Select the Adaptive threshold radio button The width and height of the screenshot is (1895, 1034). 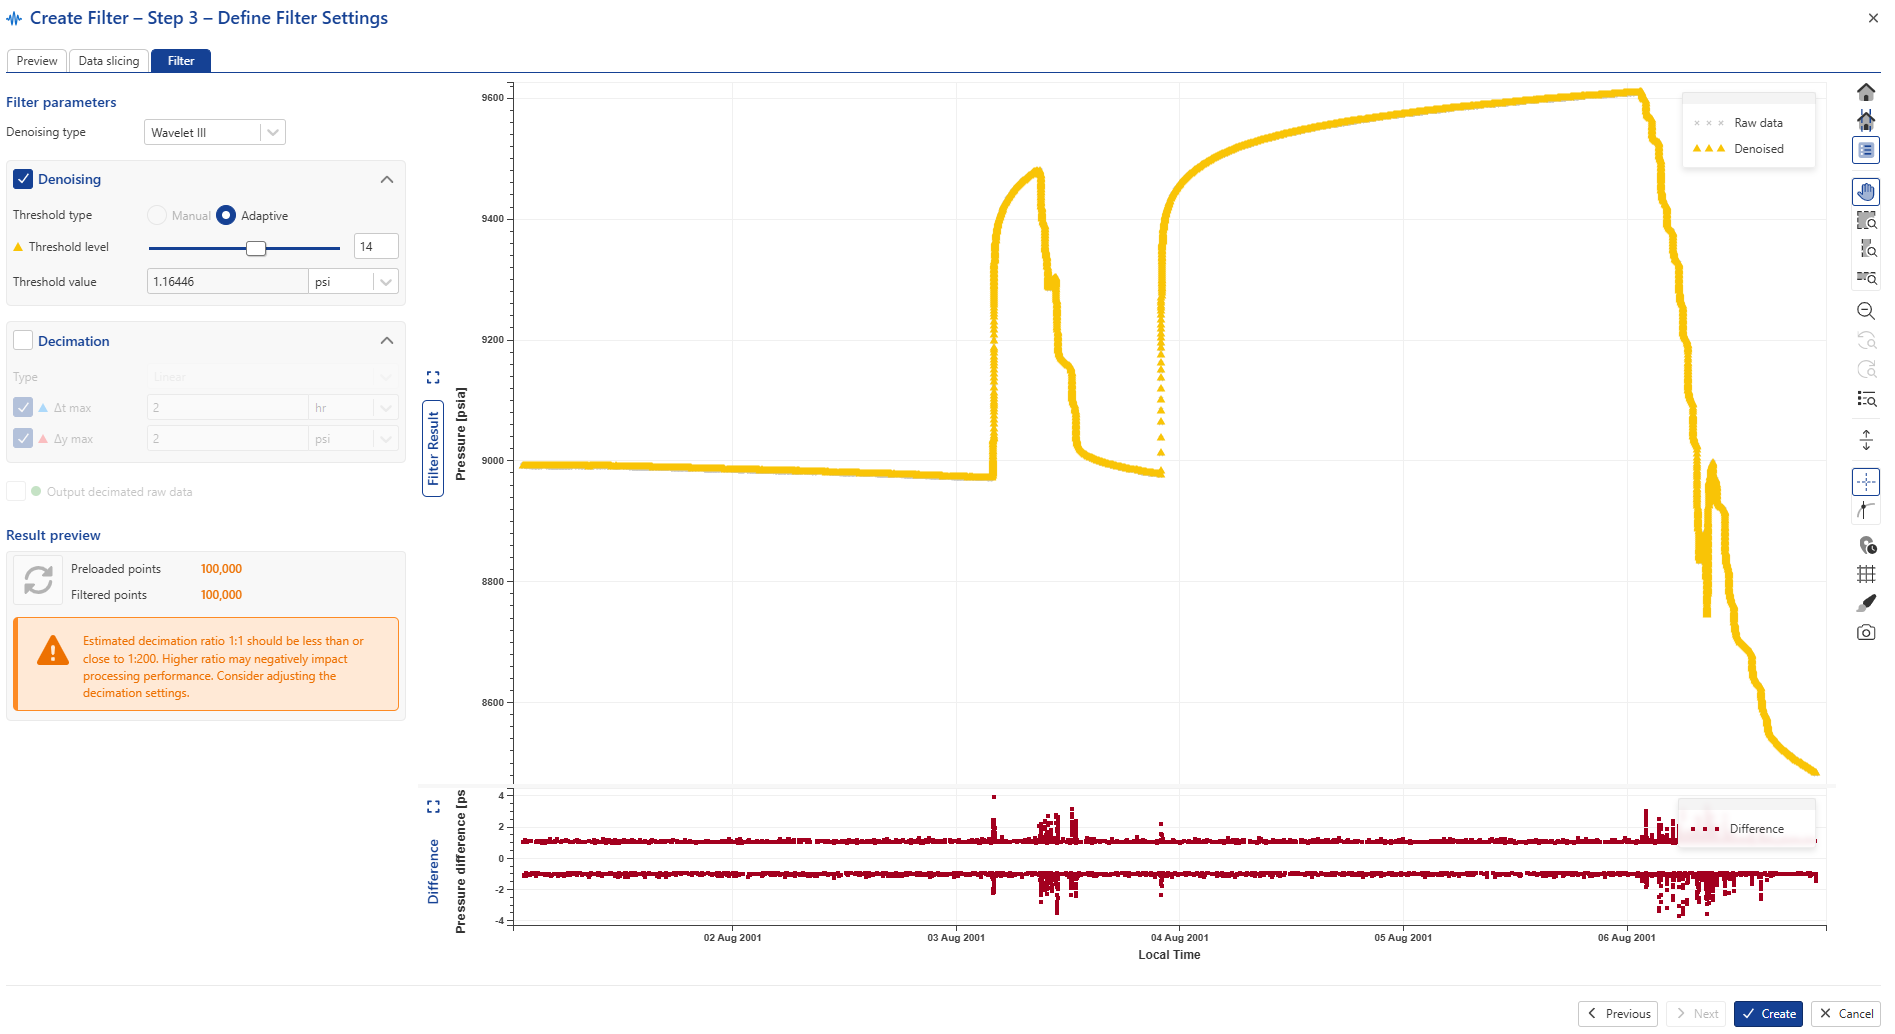tap(226, 215)
